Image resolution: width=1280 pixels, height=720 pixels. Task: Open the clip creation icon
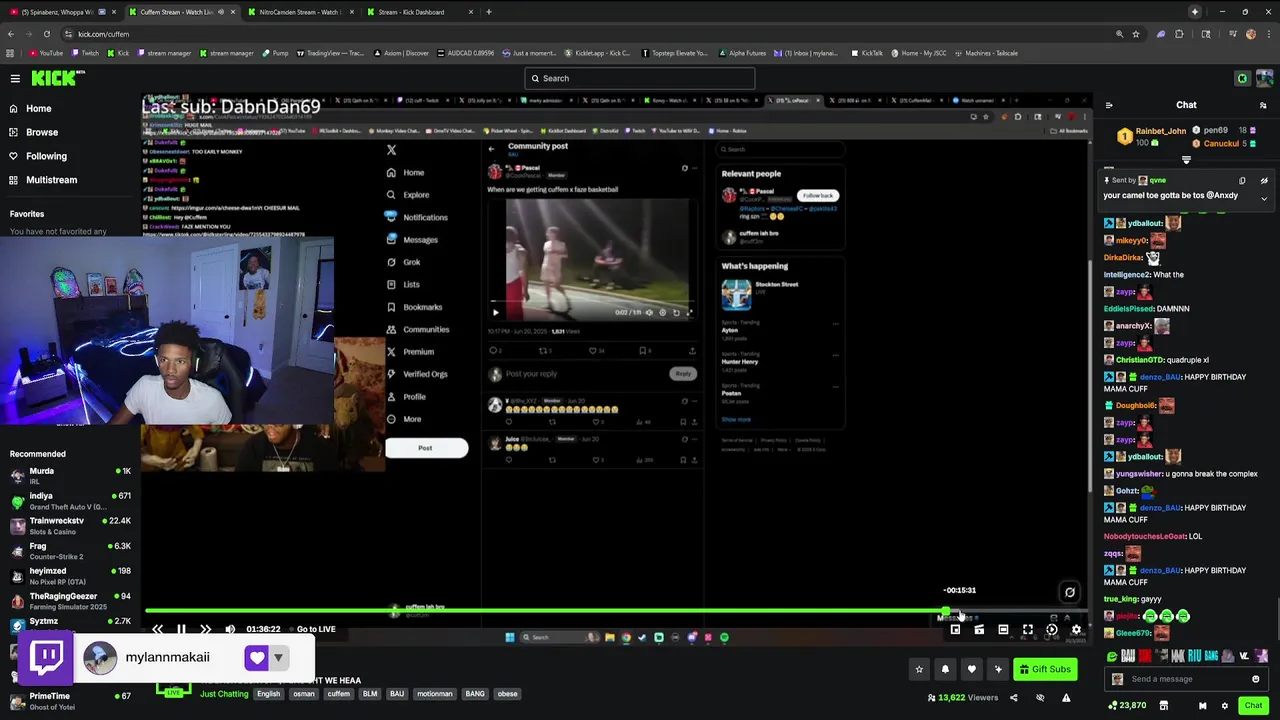coord(979,630)
